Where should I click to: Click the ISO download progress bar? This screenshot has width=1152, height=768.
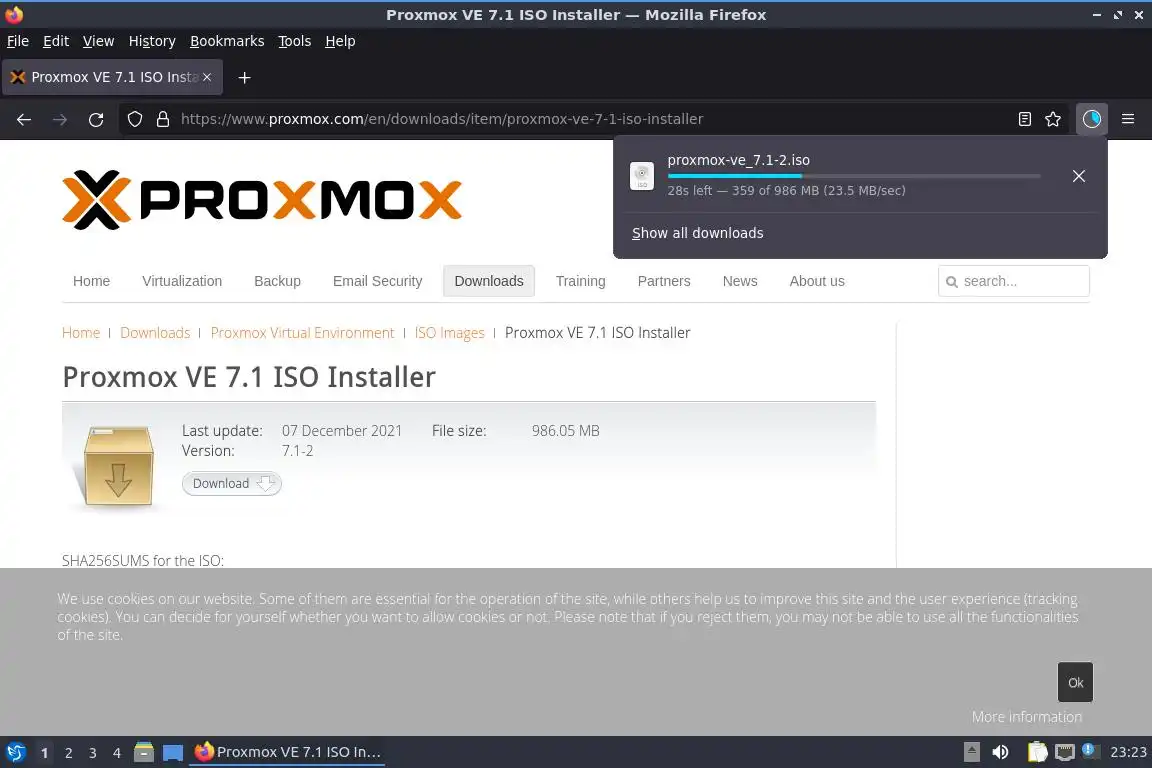click(x=854, y=176)
